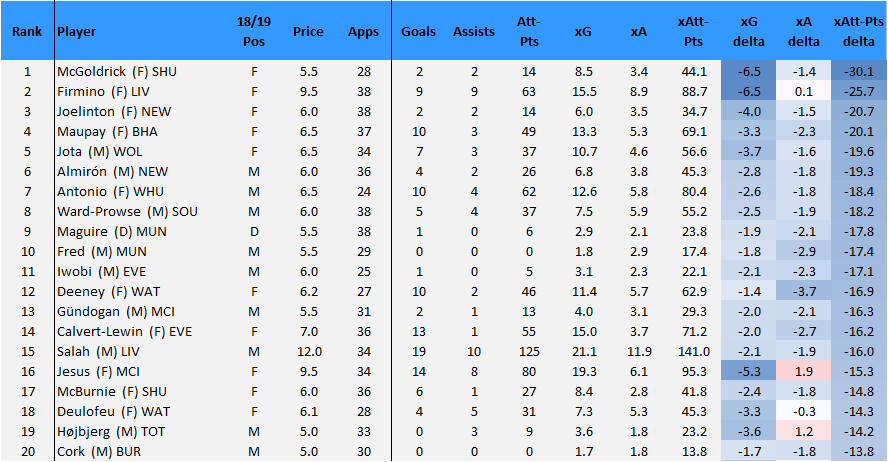Select the Assists column header
Screen dimensions: 888x462
473,32
